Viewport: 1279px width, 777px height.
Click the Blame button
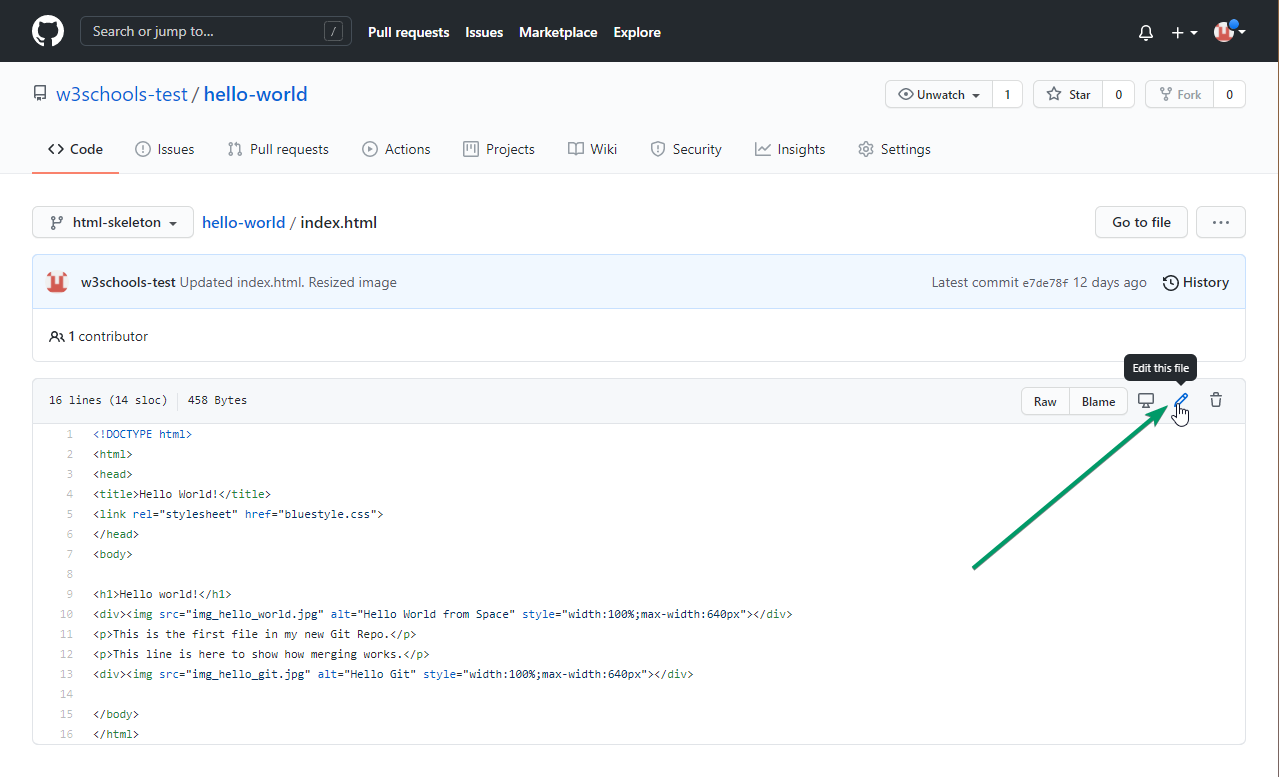pos(1098,401)
